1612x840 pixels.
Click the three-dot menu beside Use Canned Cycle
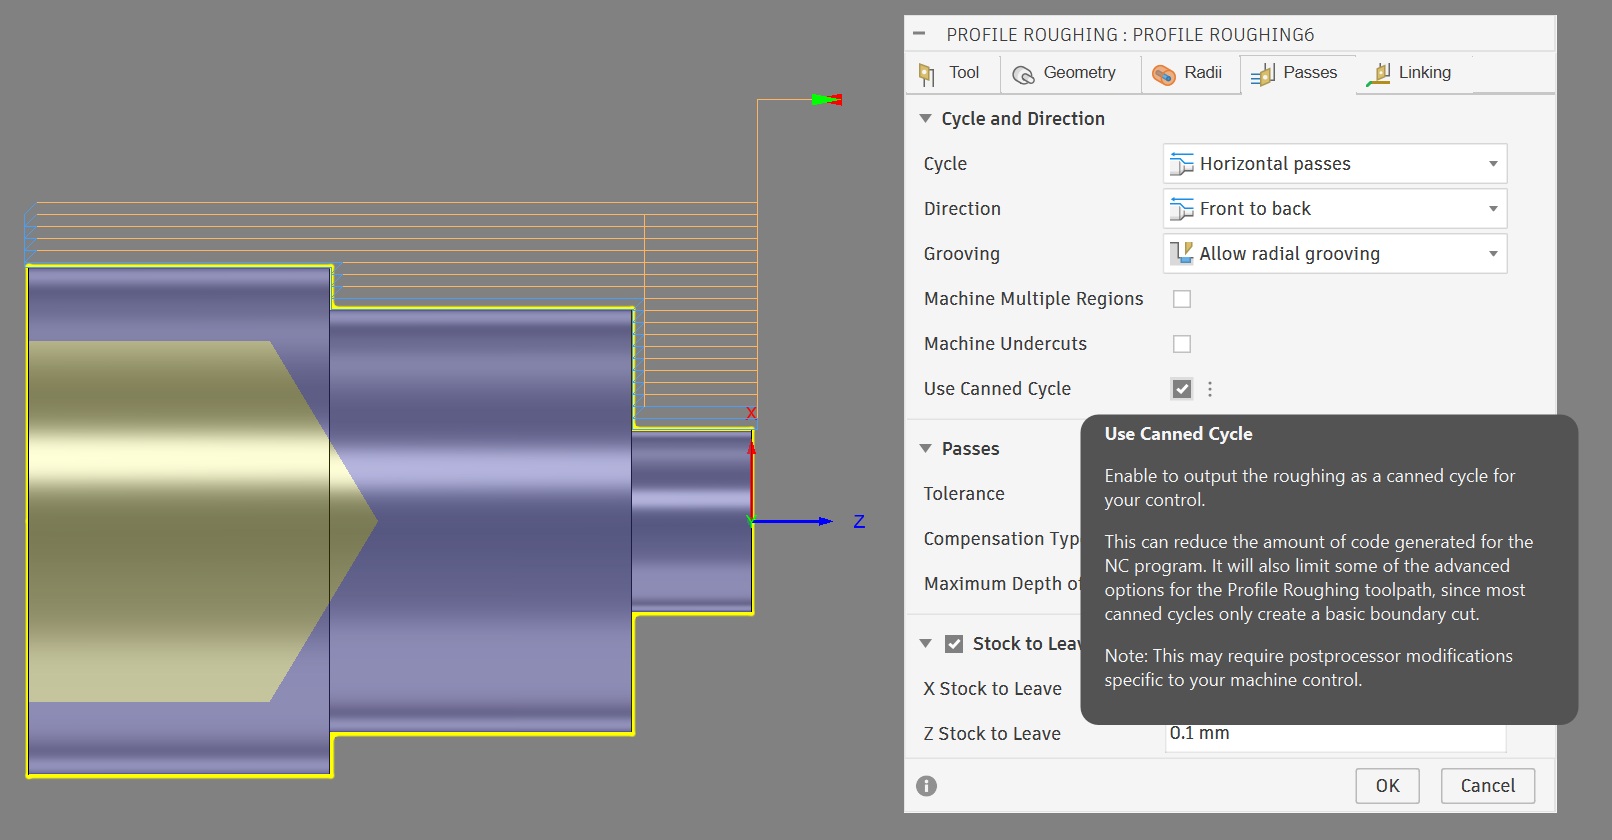click(x=1210, y=389)
